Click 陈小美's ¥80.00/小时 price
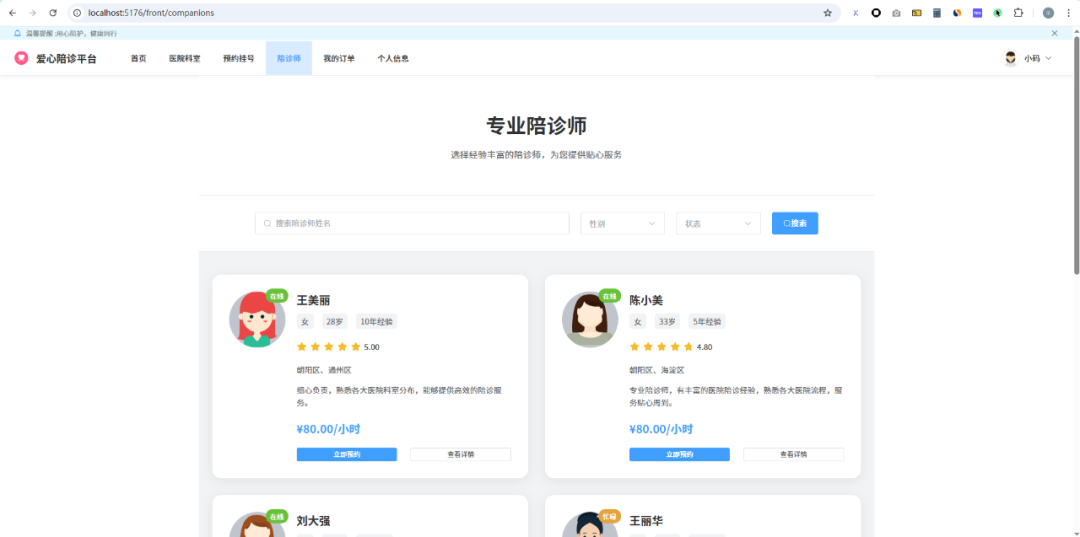Screen dimensions: 1080x537 [x=661, y=430]
